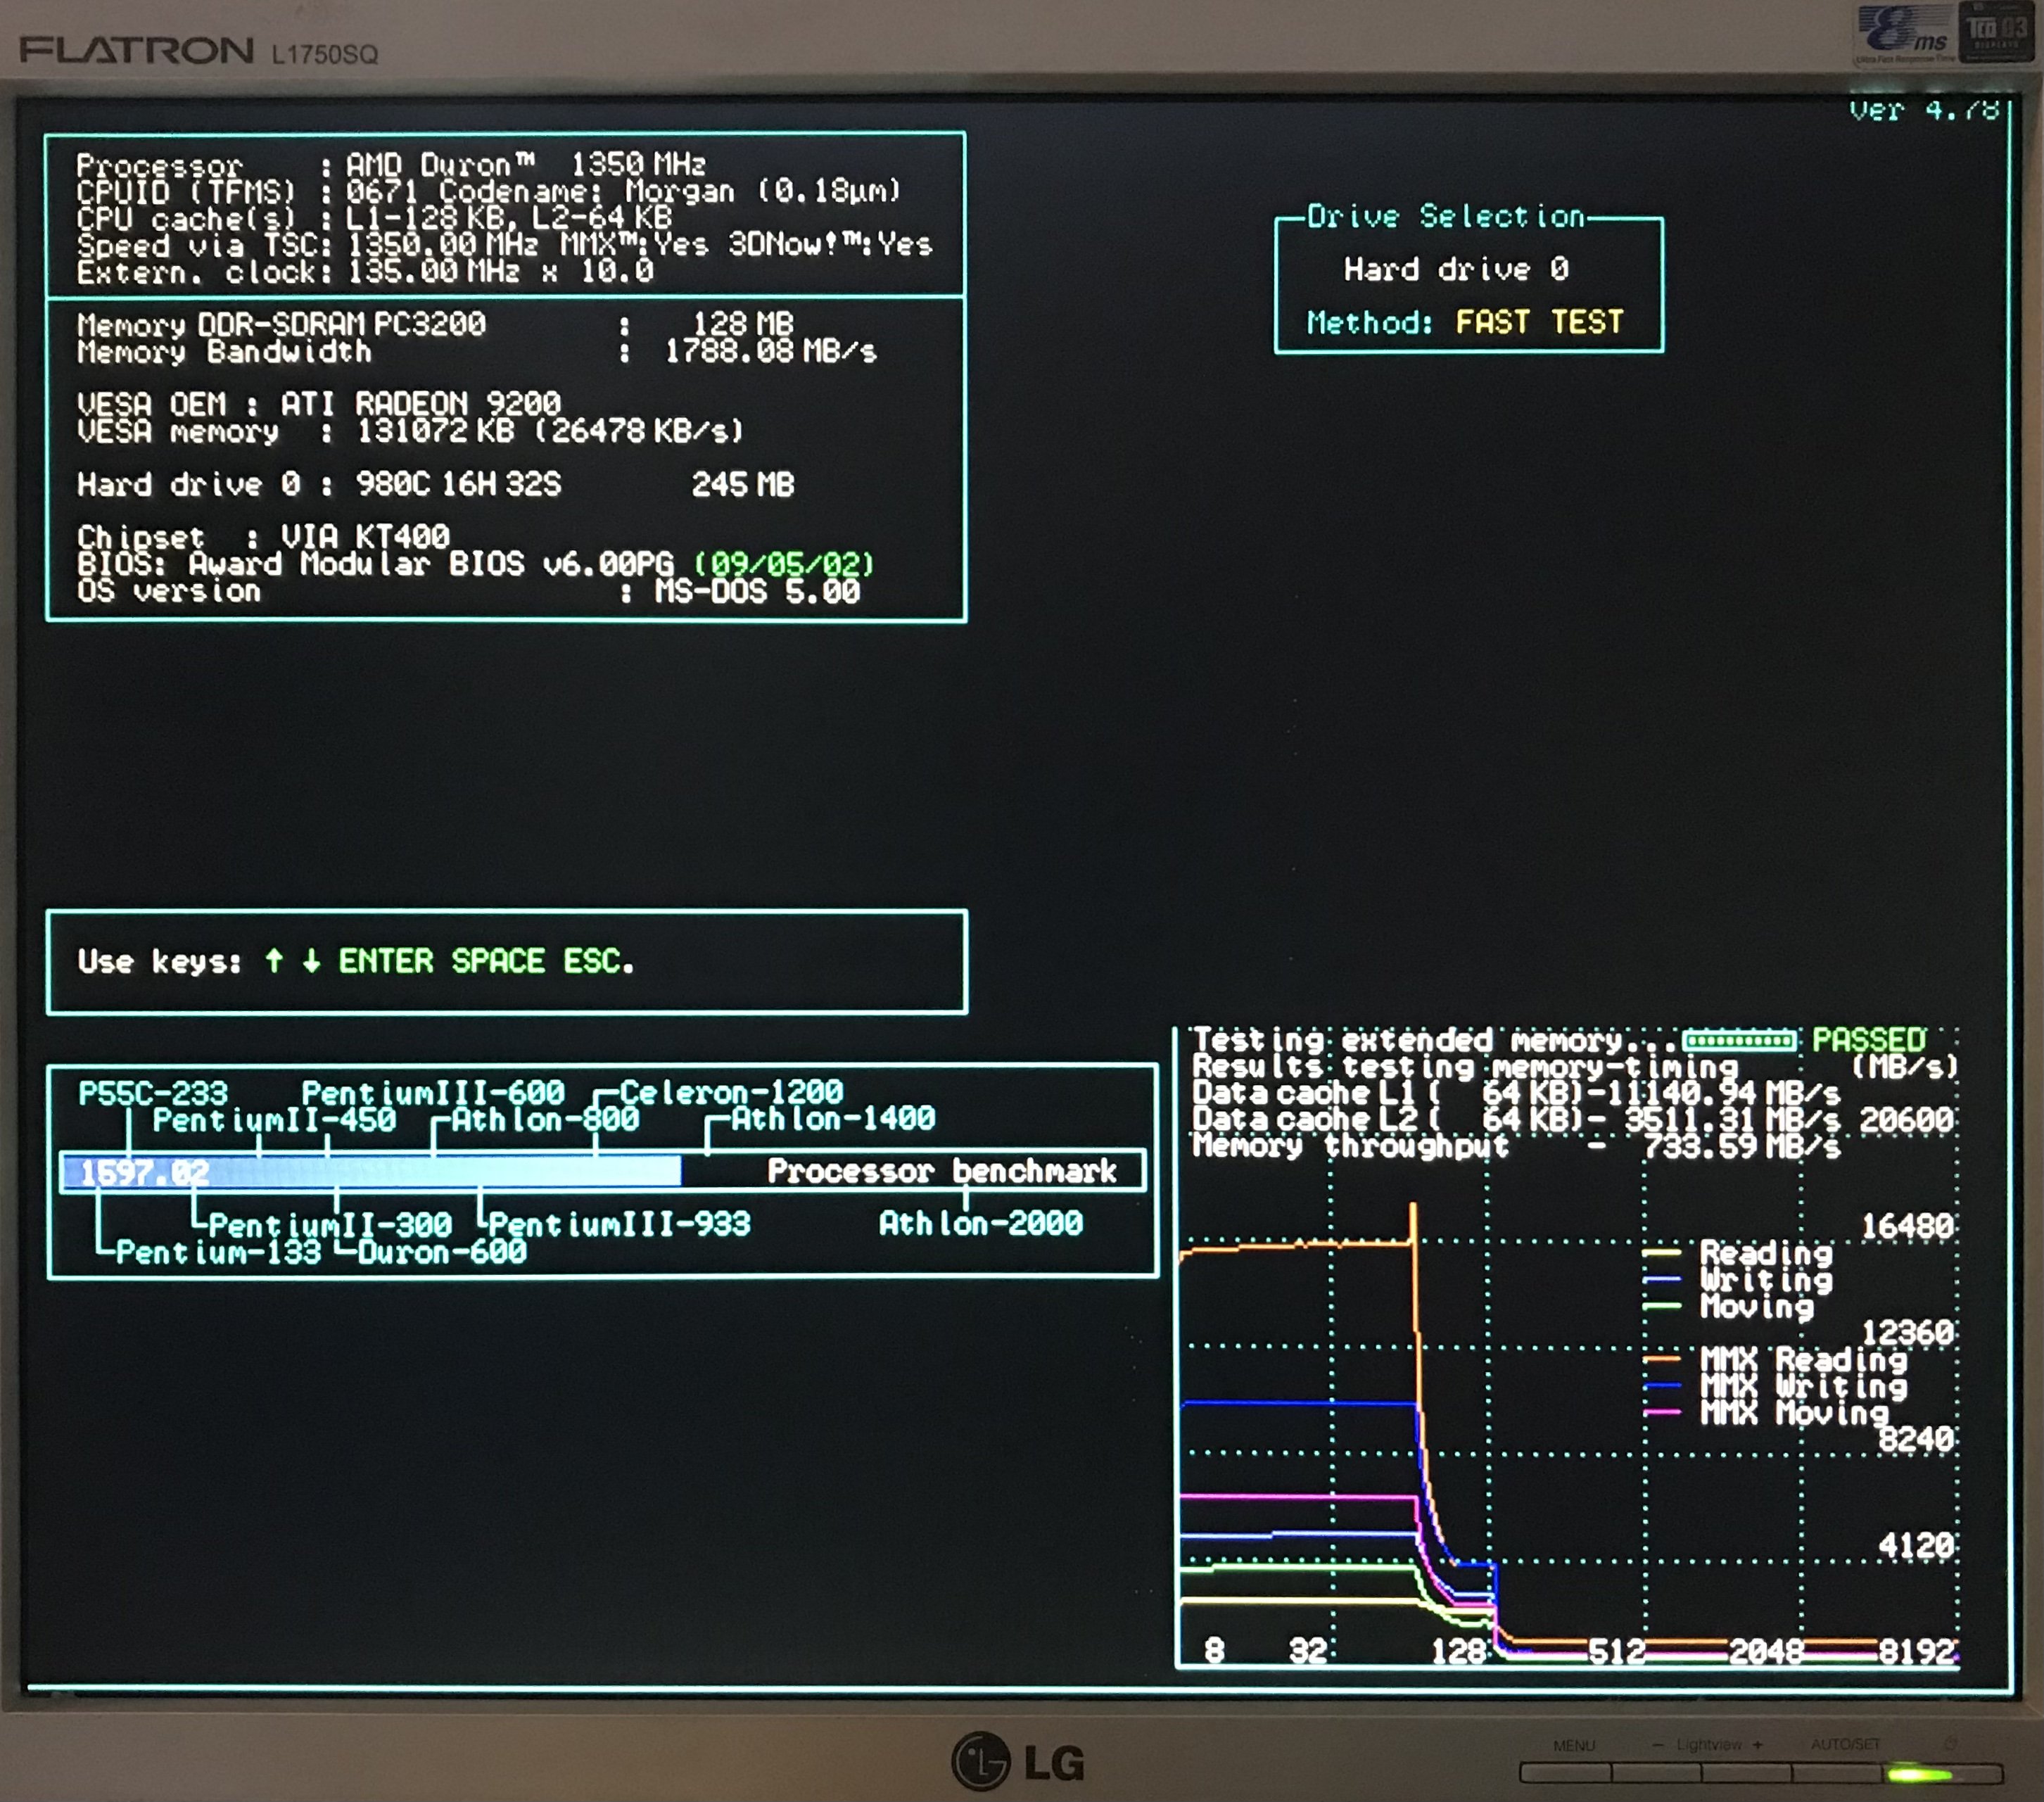Click the MMX Moving magenta legend swatch
Viewport: 2044px width, 1802px height.
point(1661,1412)
